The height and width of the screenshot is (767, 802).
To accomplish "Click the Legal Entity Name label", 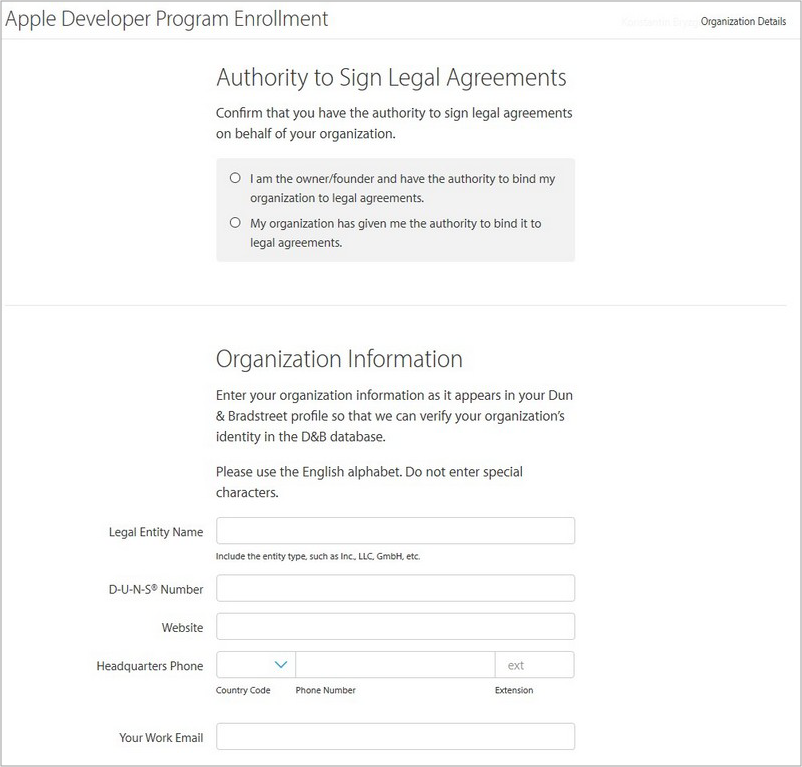I will click(156, 532).
